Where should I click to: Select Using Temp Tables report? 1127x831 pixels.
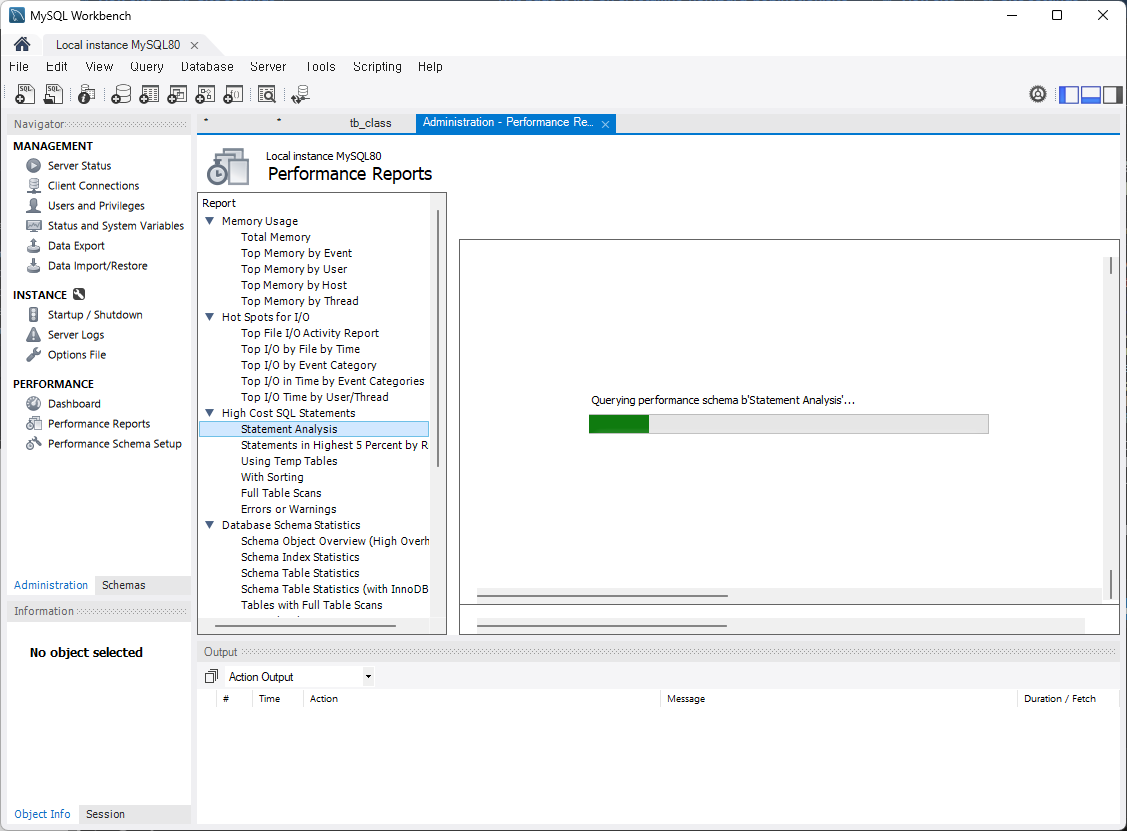[x=289, y=461]
